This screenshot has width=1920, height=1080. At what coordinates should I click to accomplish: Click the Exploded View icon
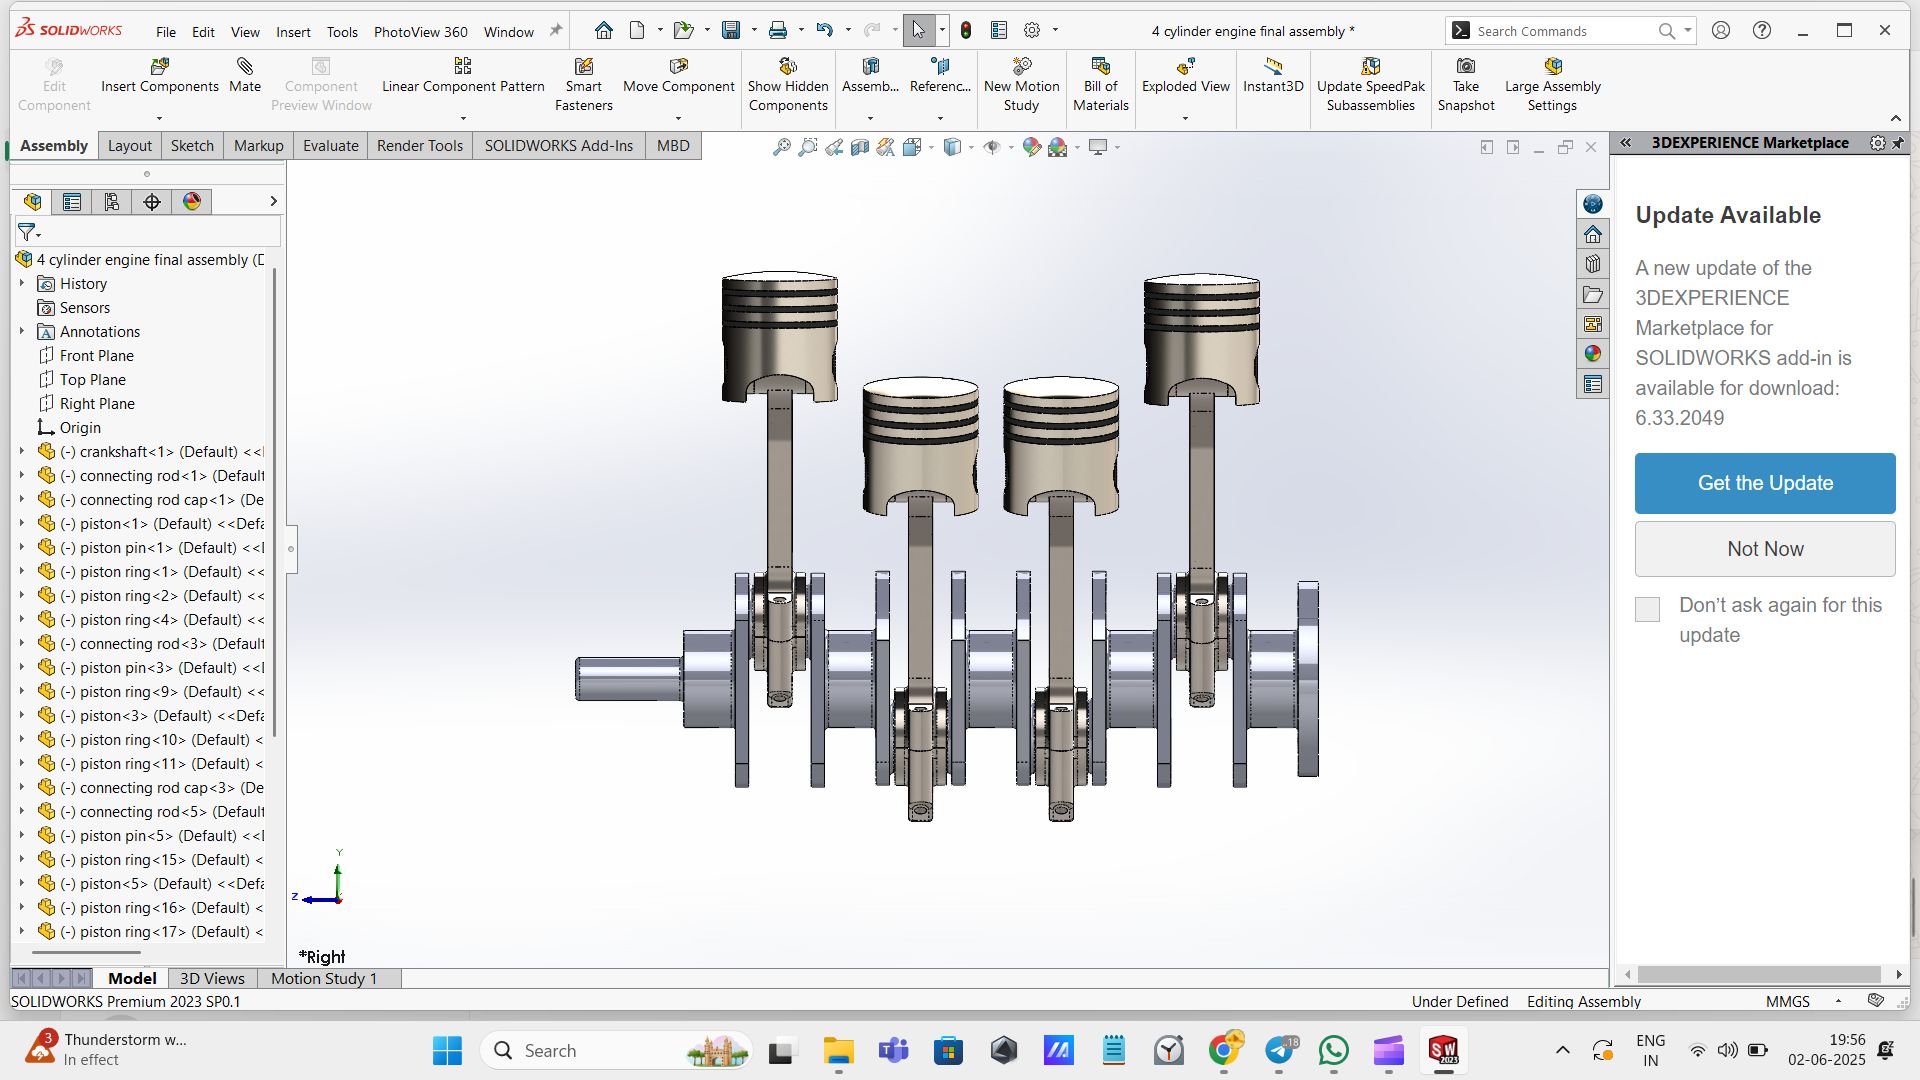[1185, 67]
